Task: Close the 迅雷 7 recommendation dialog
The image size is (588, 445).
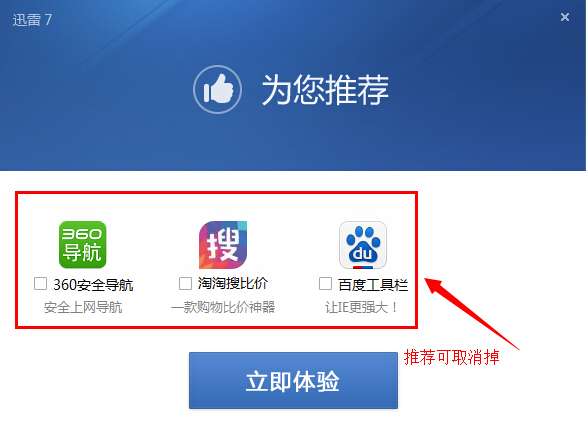Action: click(x=565, y=17)
